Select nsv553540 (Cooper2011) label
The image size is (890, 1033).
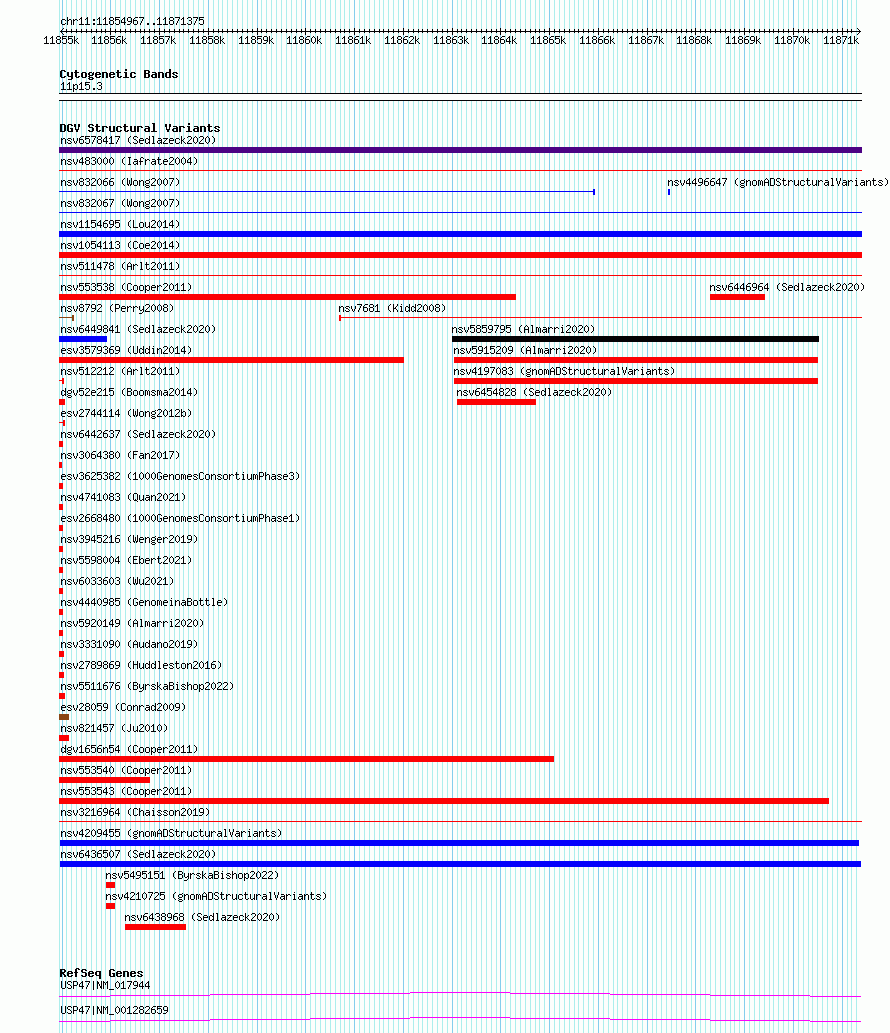click(126, 771)
